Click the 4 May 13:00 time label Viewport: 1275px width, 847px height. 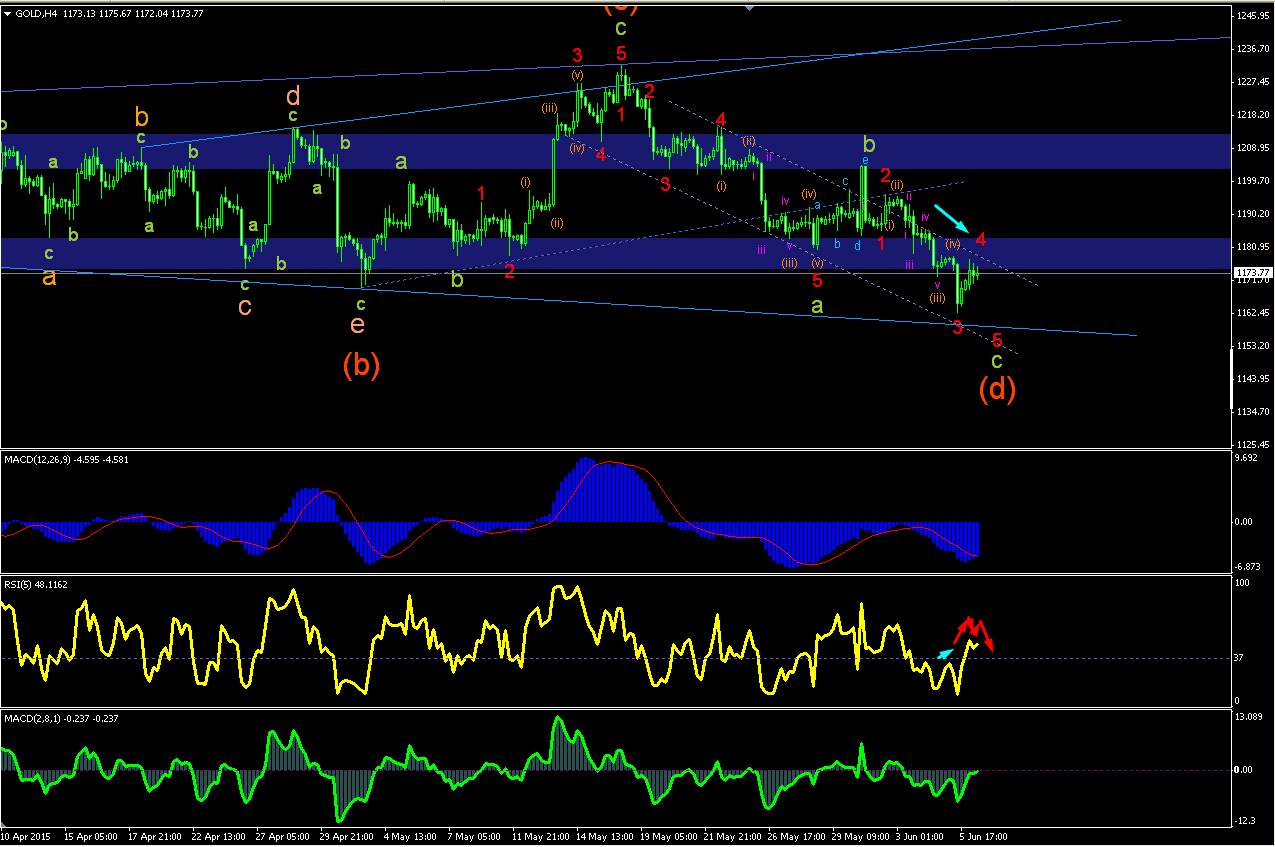coord(412,835)
